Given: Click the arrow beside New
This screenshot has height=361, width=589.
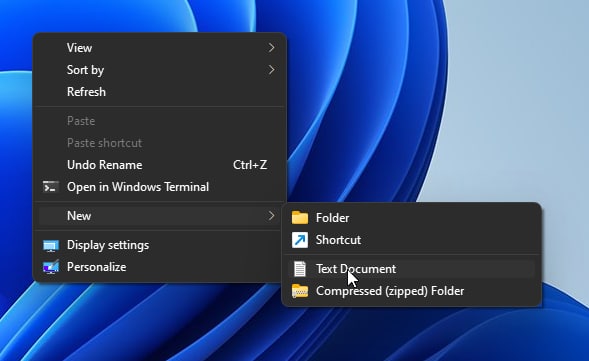Looking at the screenshot, I should click(271, 216).
